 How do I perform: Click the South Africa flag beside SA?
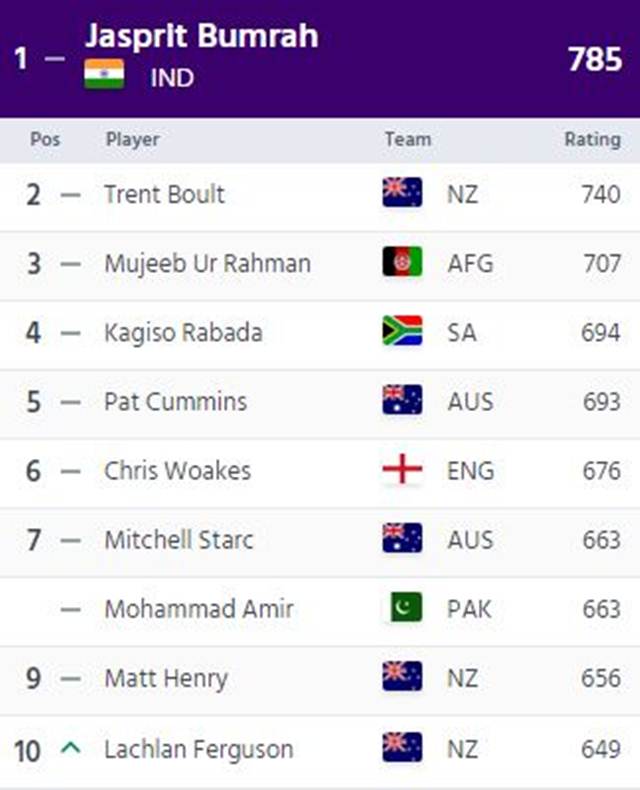402,331
